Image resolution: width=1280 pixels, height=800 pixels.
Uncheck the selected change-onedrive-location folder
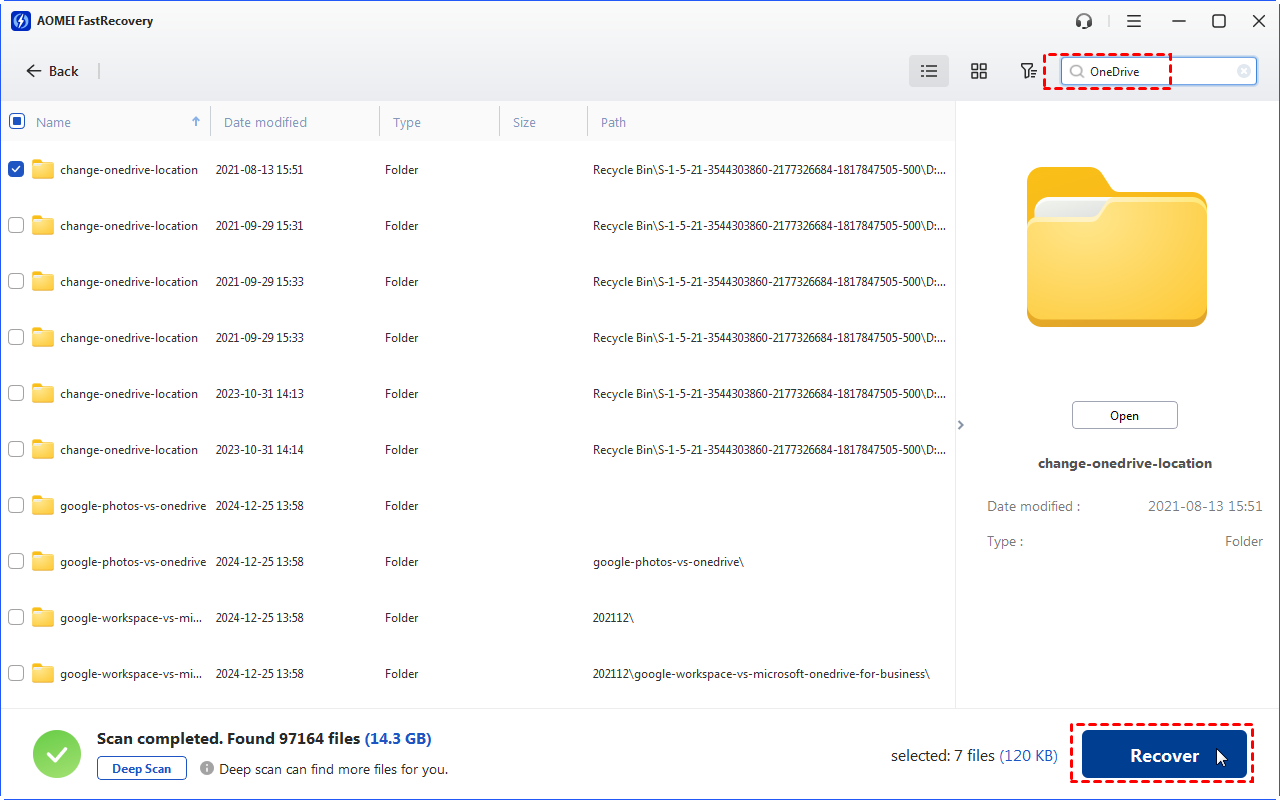(x=16, y=169)
